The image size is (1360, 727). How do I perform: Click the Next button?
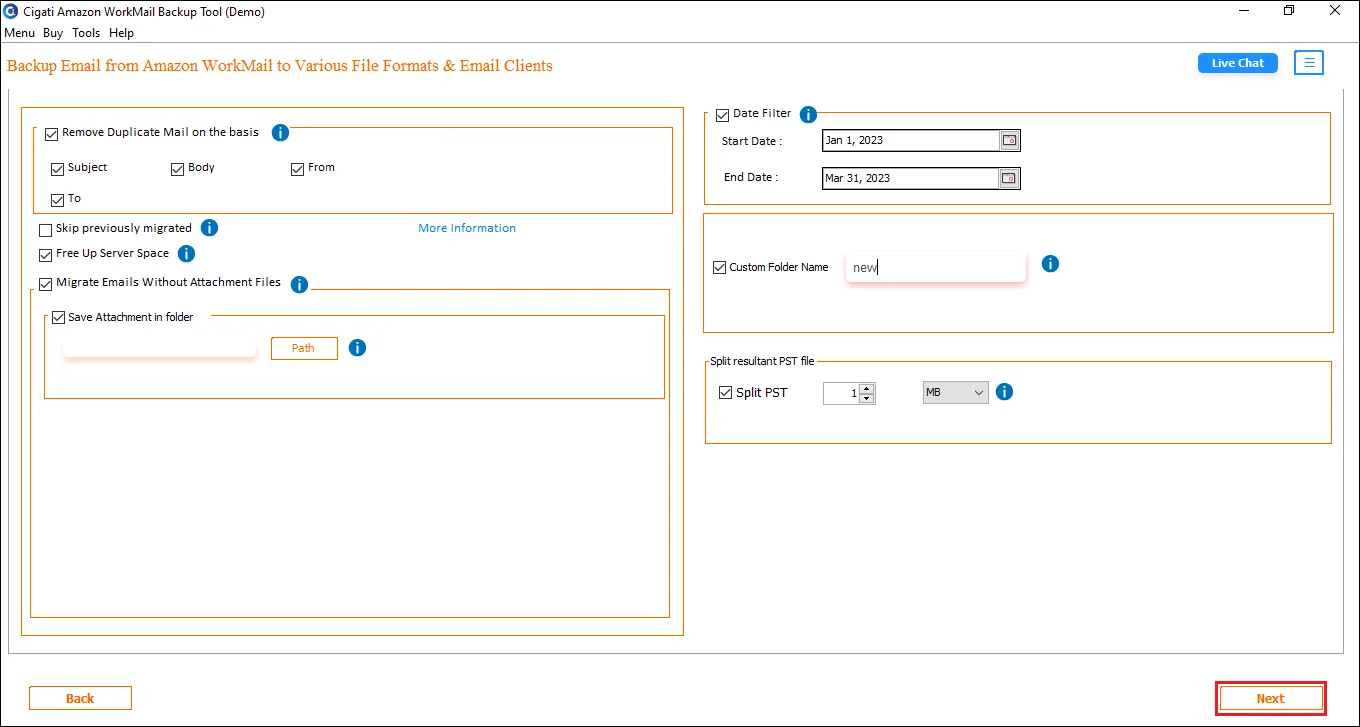pos(1271,699)
